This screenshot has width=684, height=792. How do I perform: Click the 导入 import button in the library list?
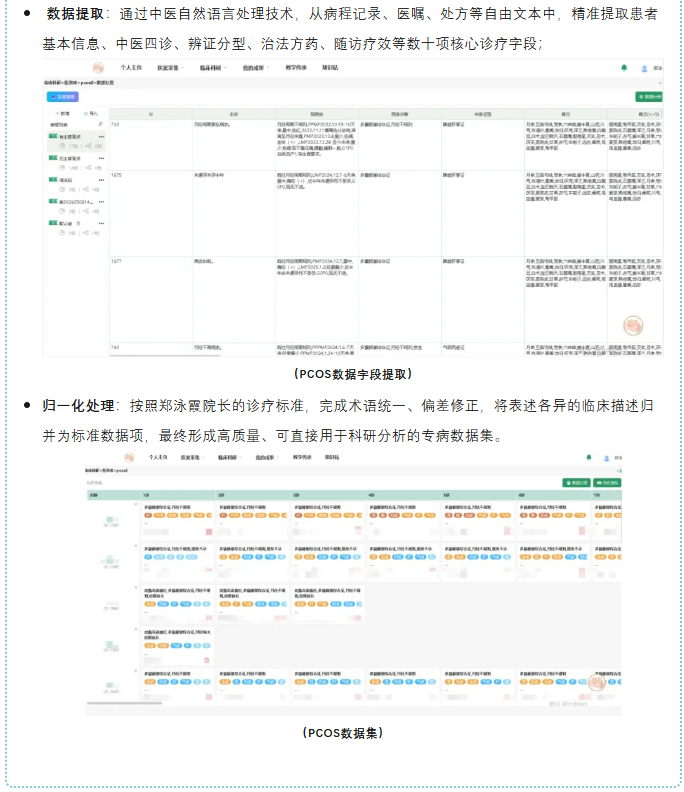[x=90, y=114]
